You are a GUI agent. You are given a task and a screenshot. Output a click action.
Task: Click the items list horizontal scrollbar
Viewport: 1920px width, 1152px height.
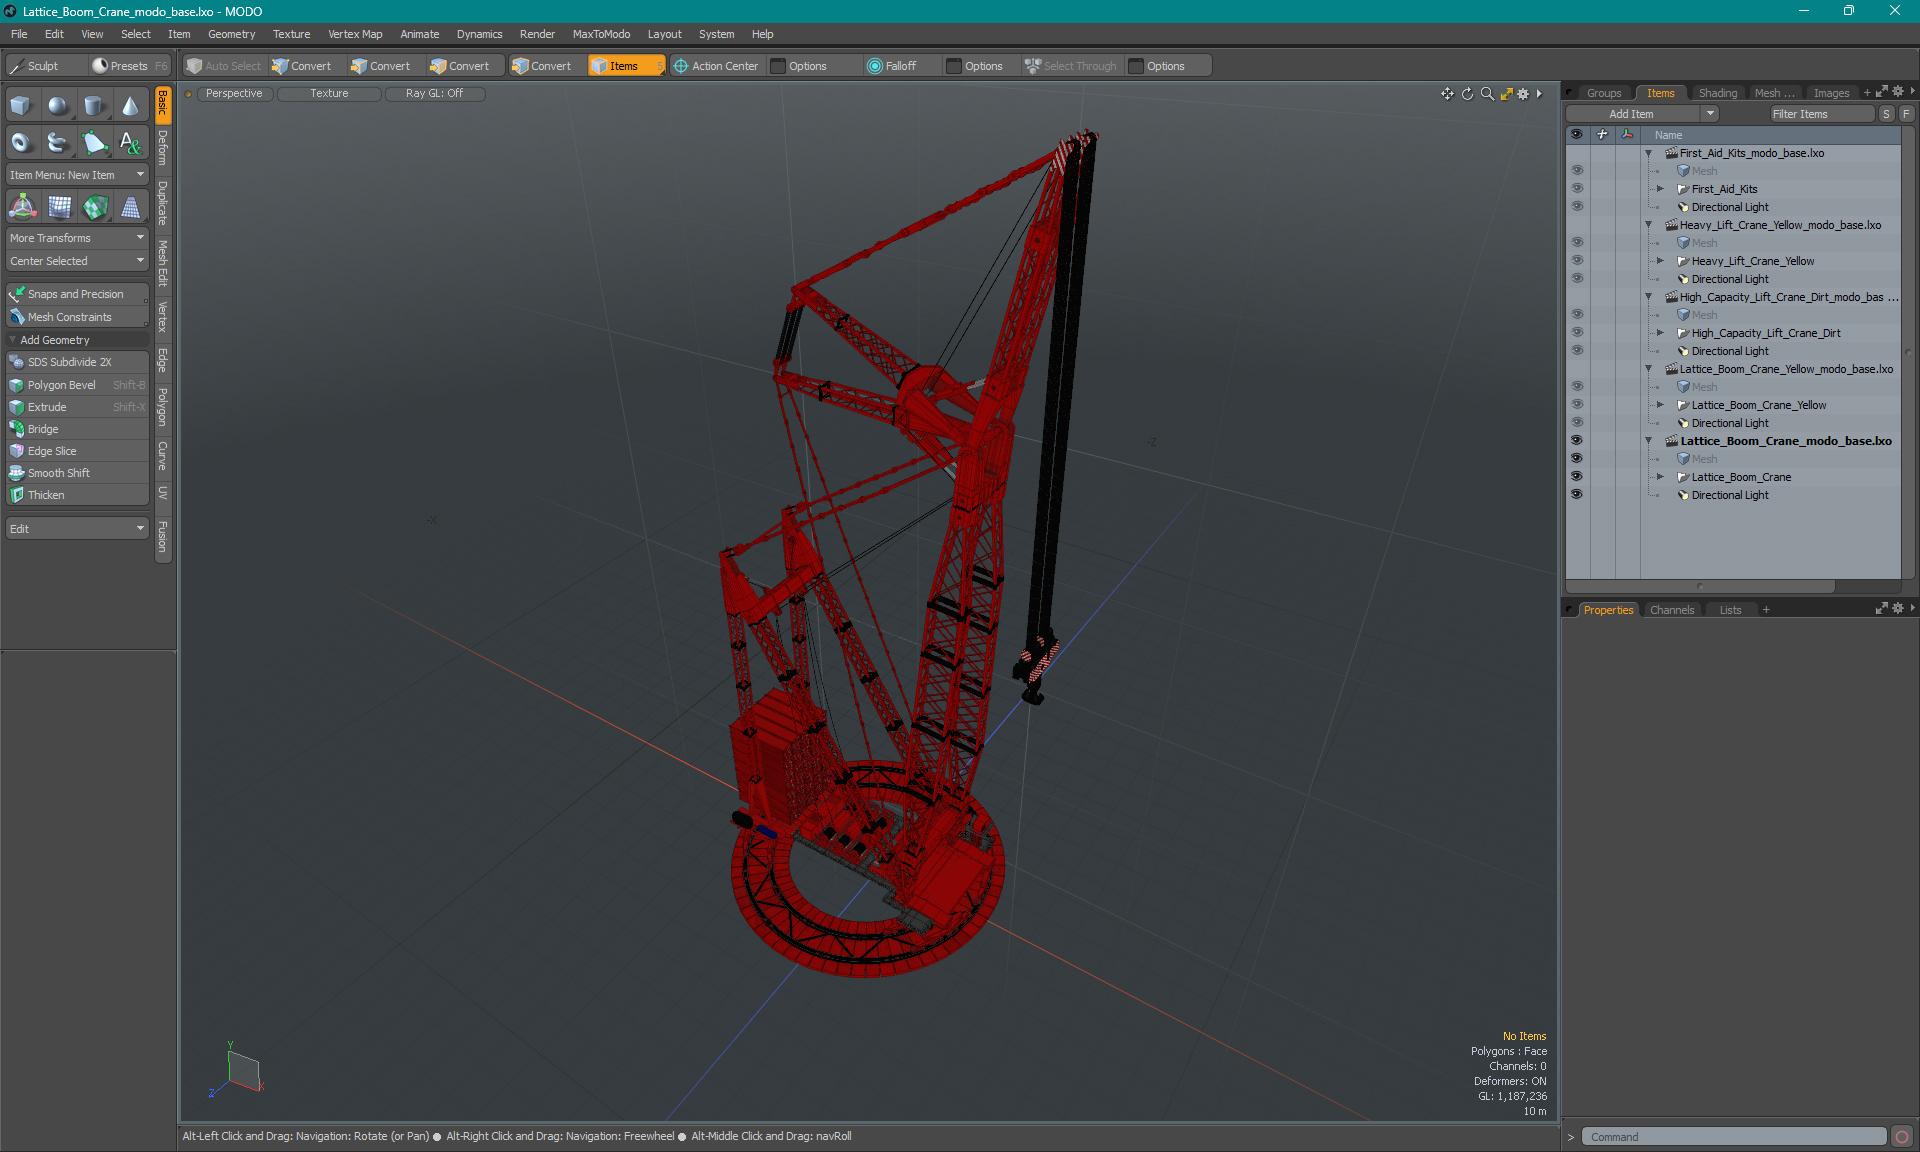click(1700, 586)
